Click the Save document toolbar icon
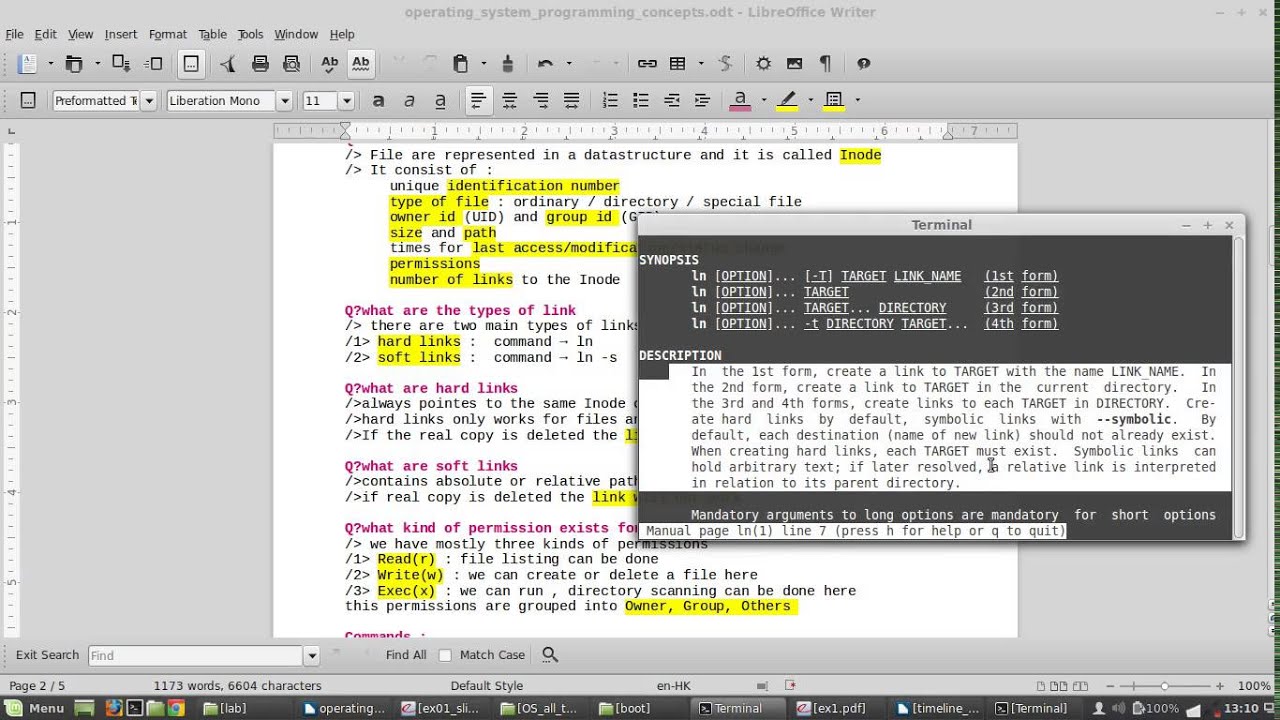The image size is (1280, 720). click(x=121, y=64)
